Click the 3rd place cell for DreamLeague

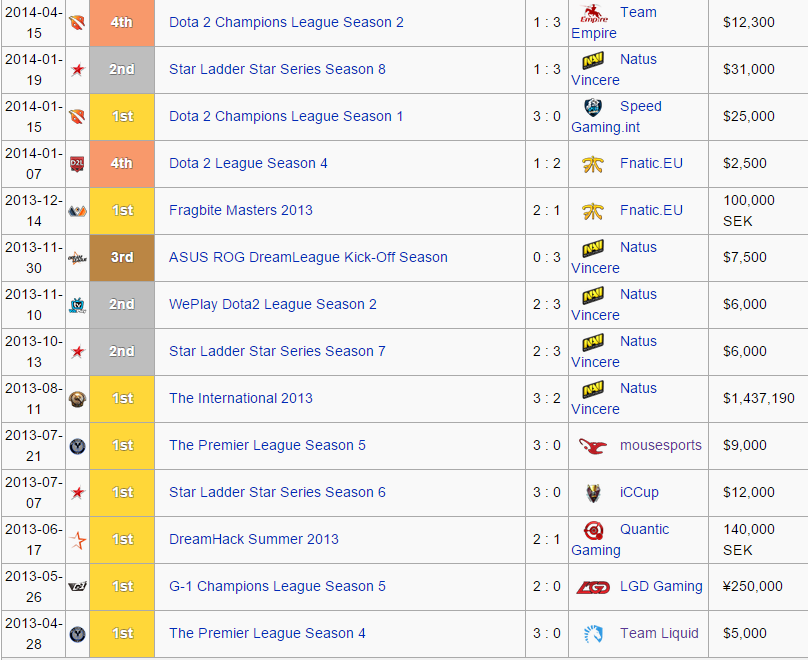point(122,257)
